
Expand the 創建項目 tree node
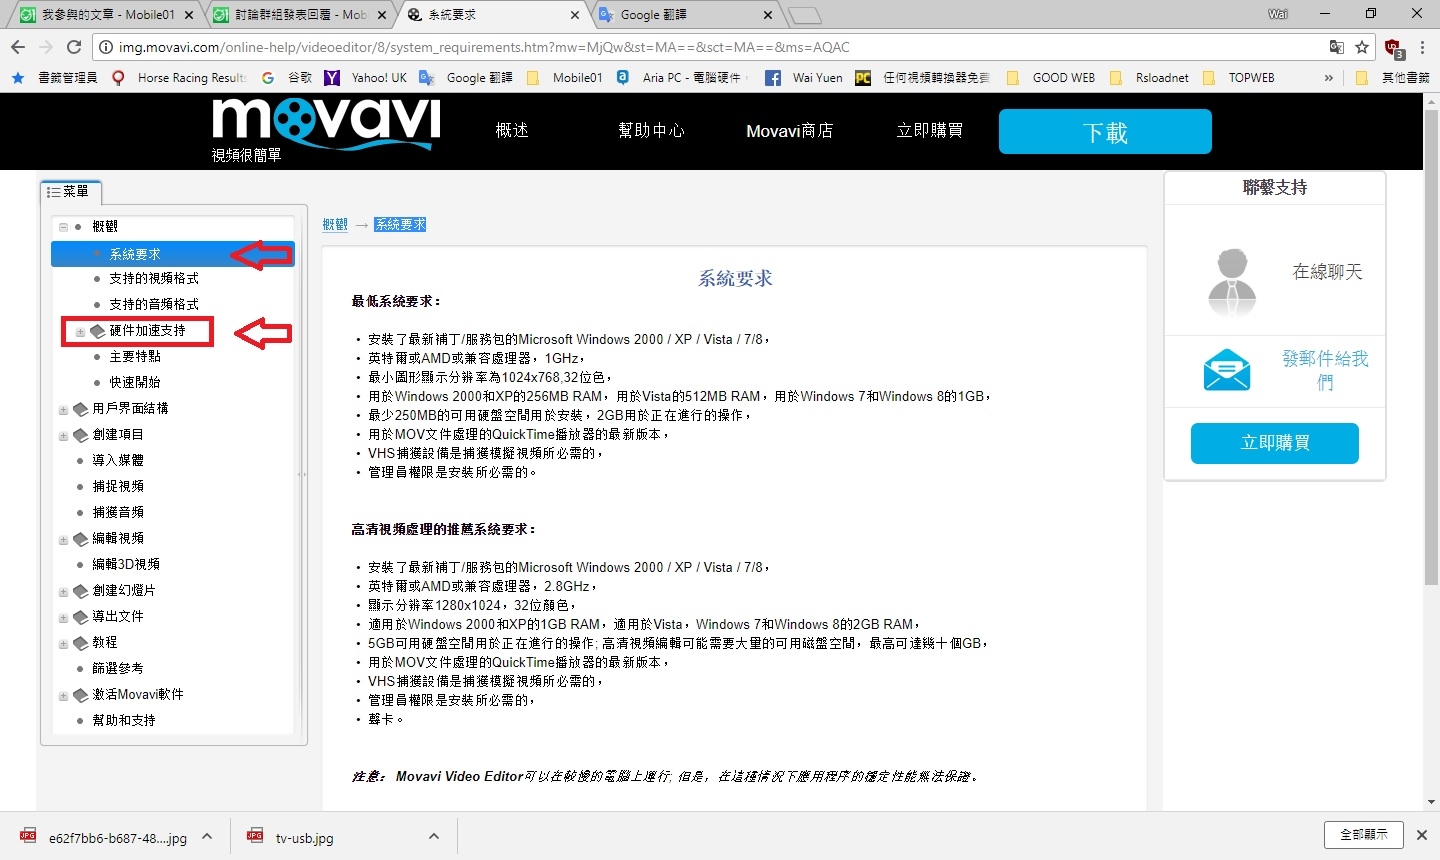[x=63, y=436]
